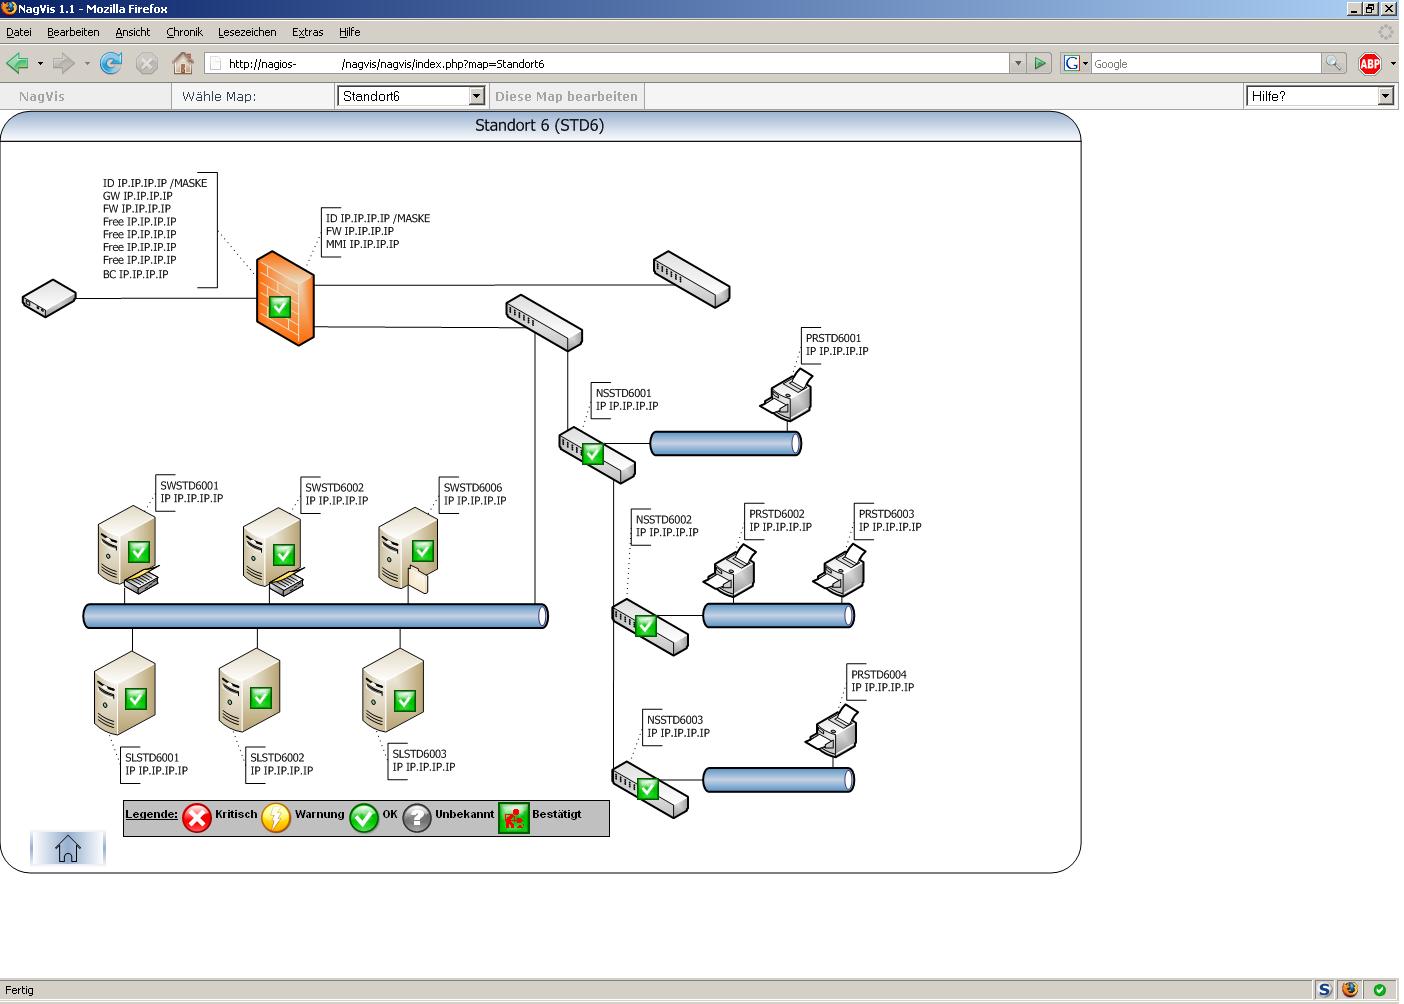
Task: Open the URL history dropdown arrow
Action: pos(1018,64)
